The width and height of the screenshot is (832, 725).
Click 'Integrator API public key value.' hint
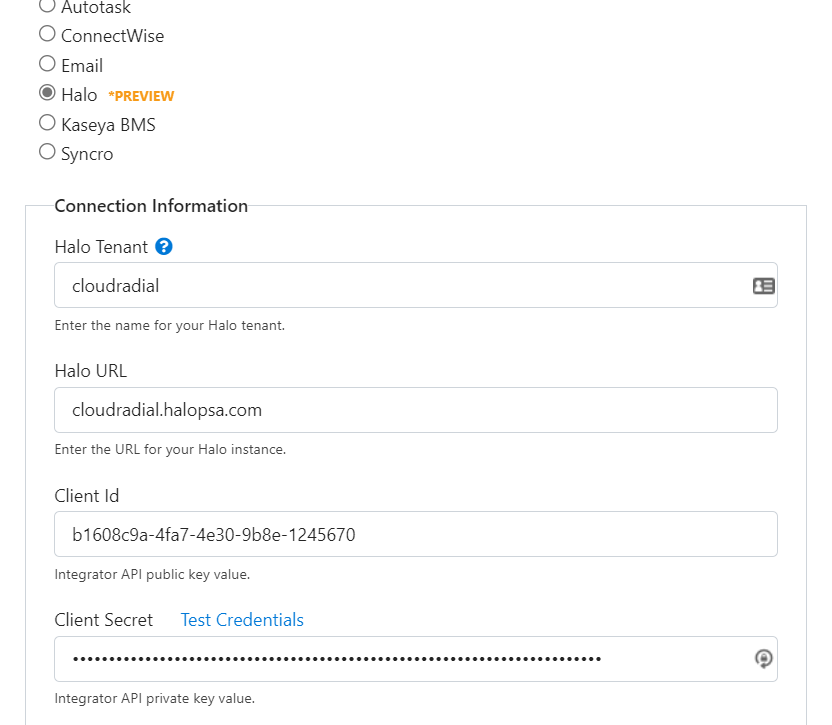(152, 574)
